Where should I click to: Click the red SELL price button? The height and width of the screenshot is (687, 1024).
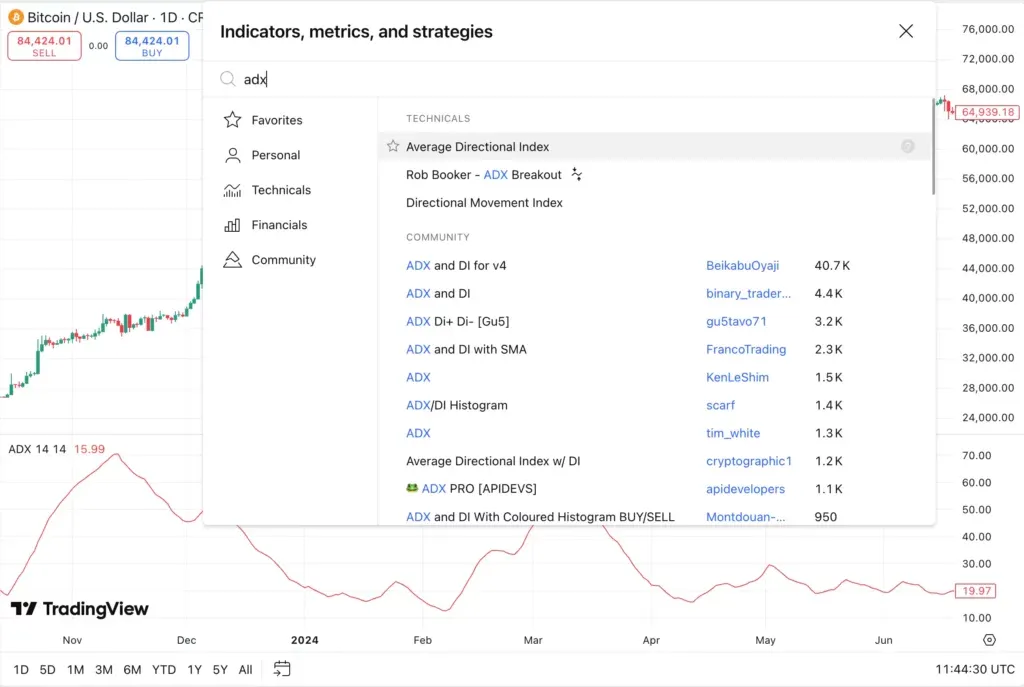click(x=44, y=46)
